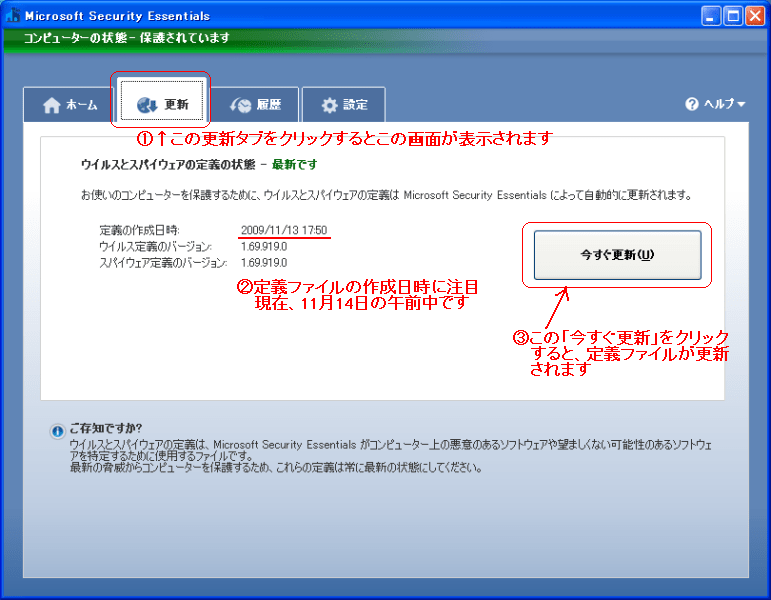Minimize the Security Essentials window
The image size is (771, 600).
click(x=711, y=16)
